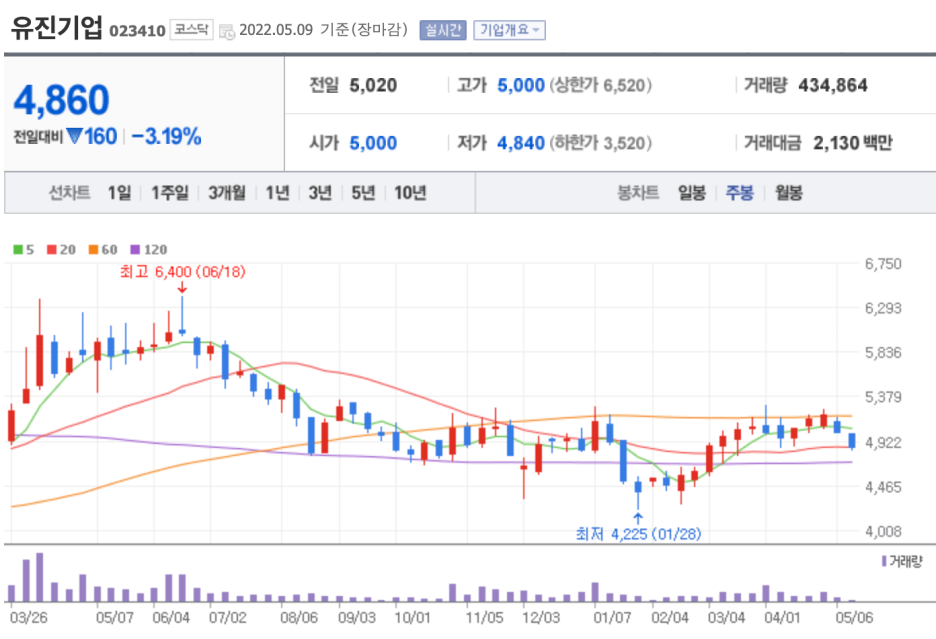Click the stock name 유진기업
The width and height of the screenshot is (936, 639).
tap(57, 27)
